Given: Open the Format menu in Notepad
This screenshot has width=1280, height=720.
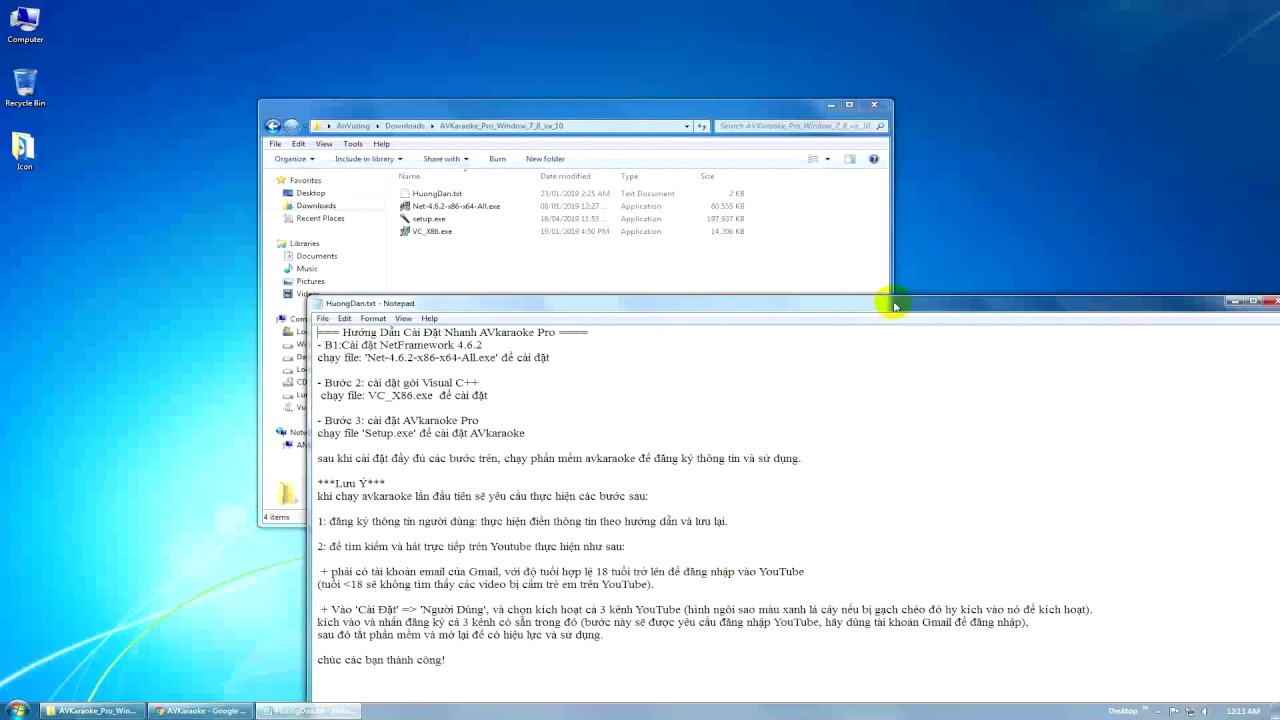Looking at the screenshot, I should pyautogui.click(x=373, y=319).
